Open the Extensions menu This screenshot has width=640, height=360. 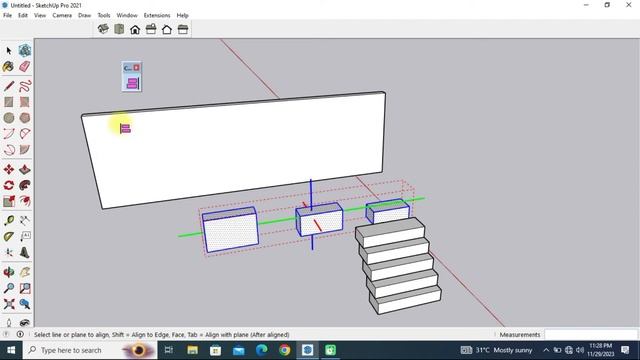(157, 15)
